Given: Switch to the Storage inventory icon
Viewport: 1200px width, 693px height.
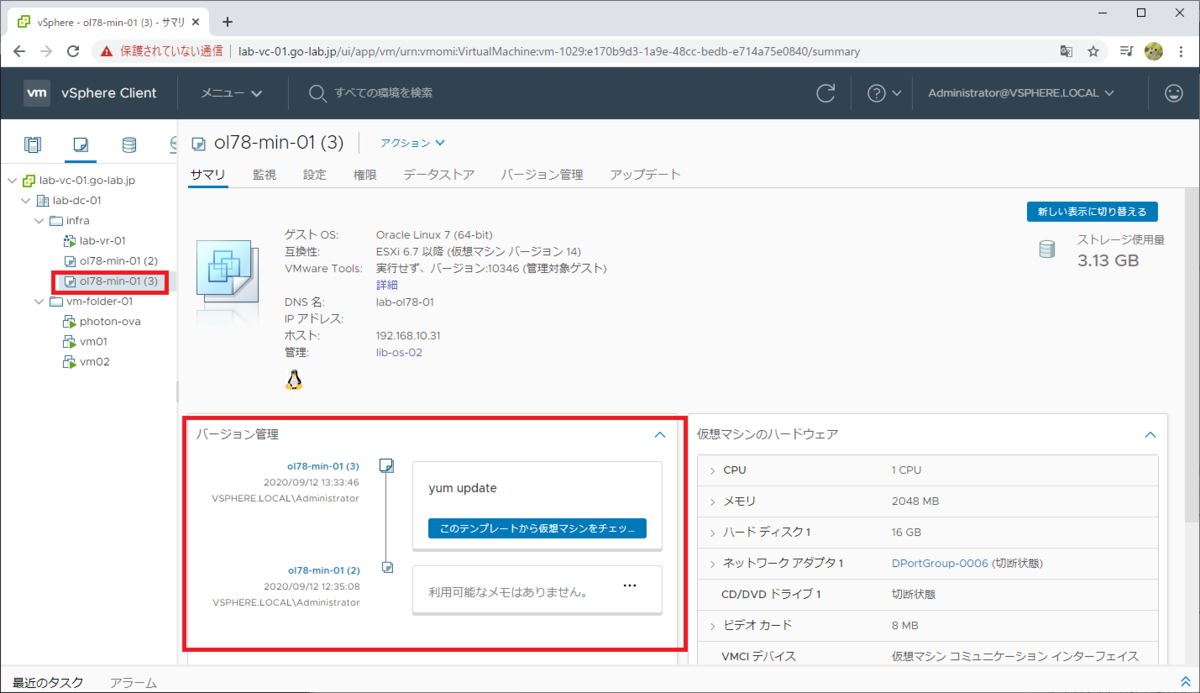Looking at the screenshot, I should (x=129, y=145).
